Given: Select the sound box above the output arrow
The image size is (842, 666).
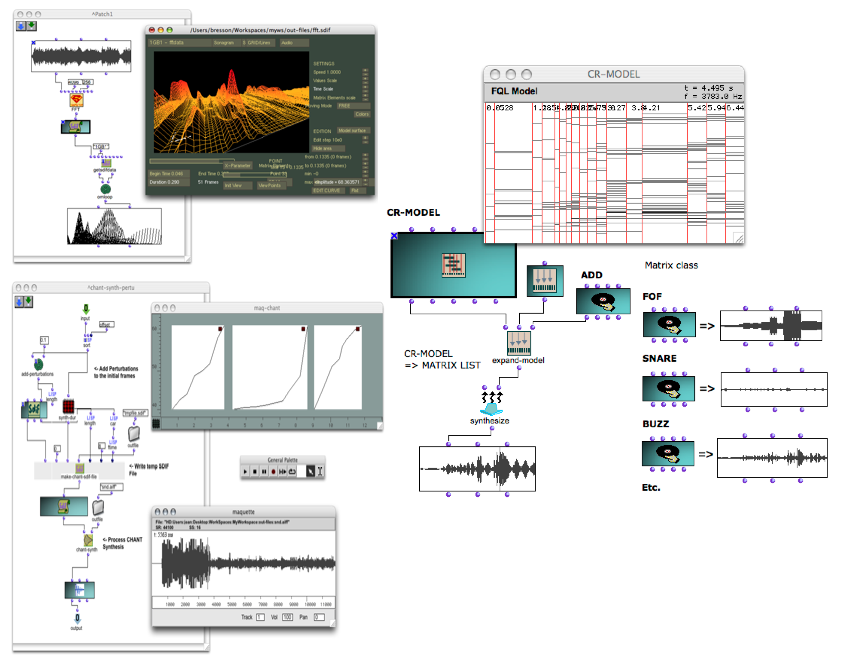Looking at the screenshot, I should point(79,590).
